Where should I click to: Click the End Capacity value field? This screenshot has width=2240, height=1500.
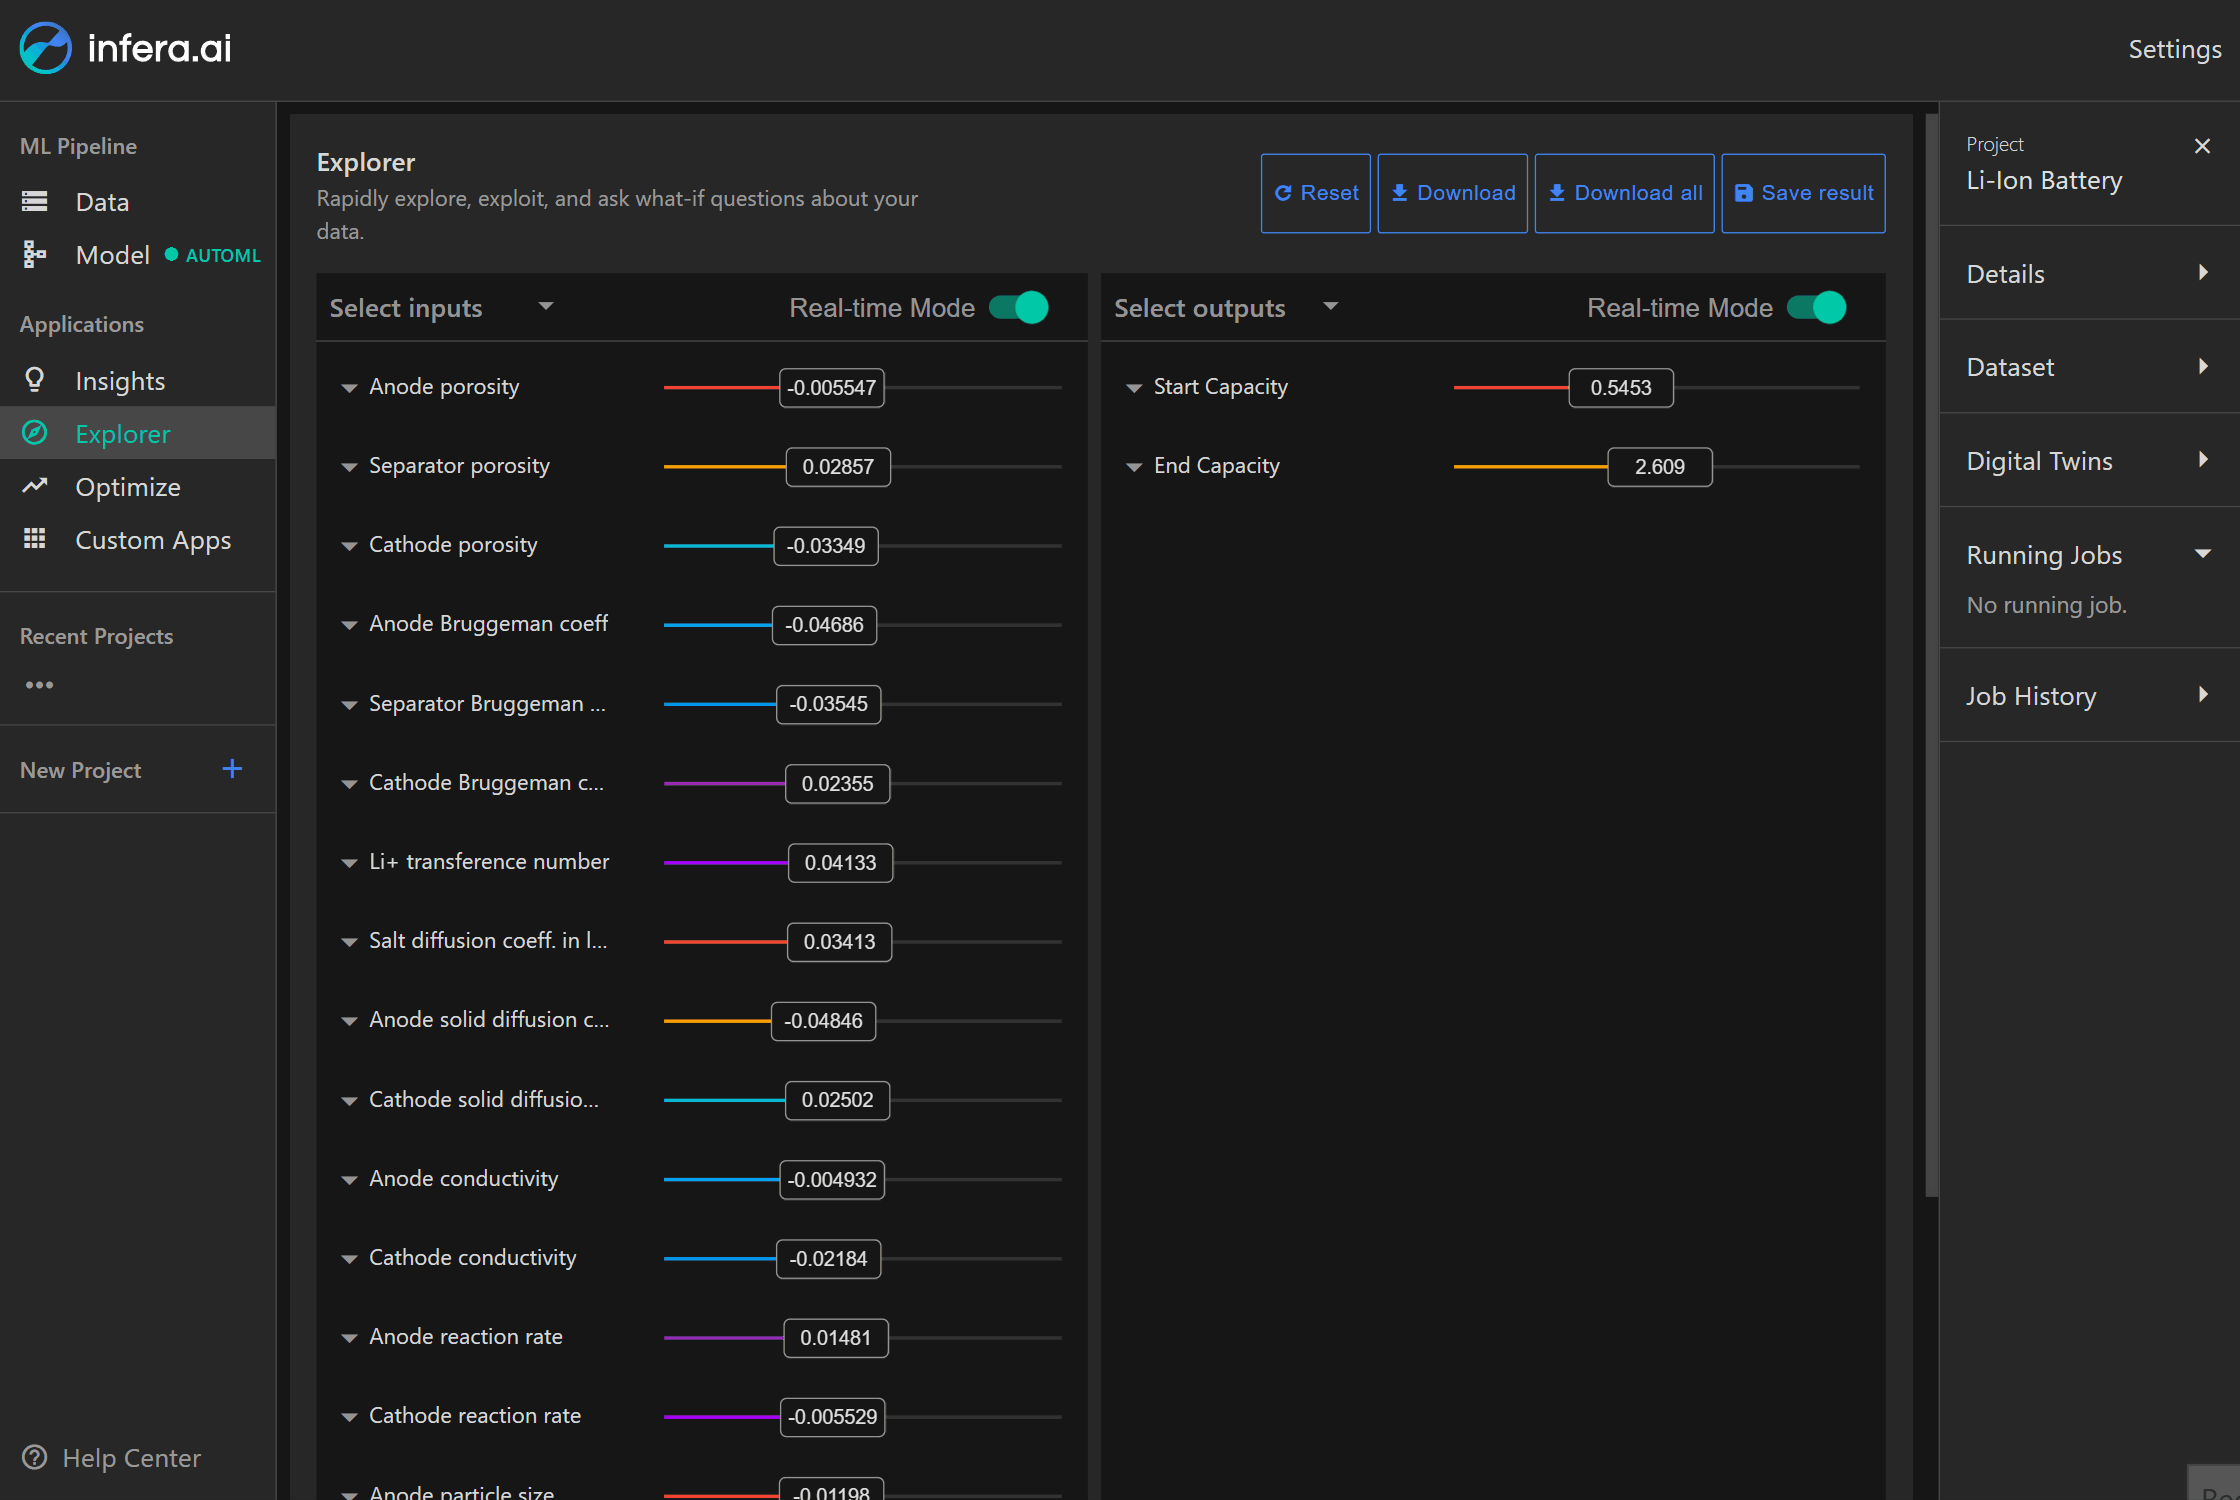[1659, 467]
